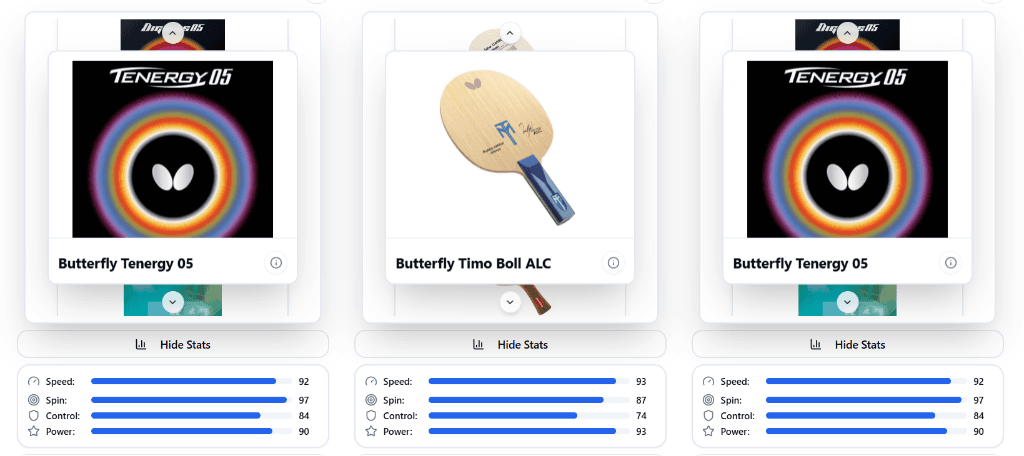1024x456 pixels.
Task: Click the speed gauge icon in the middle stats
Action: 371,382
